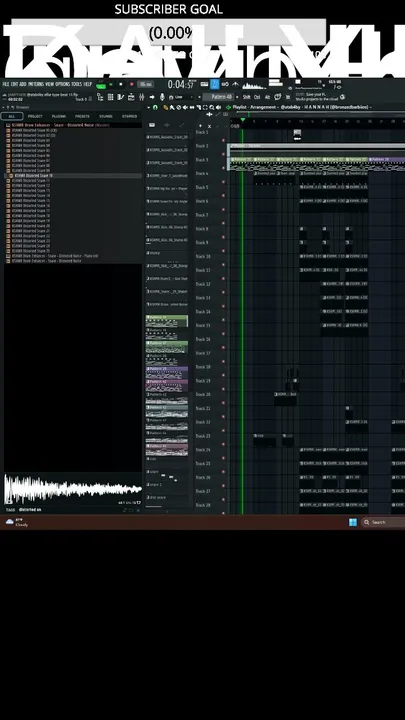The image size is (405, 720).
Task: Open the EDIT menu
Action: point(14,84)
